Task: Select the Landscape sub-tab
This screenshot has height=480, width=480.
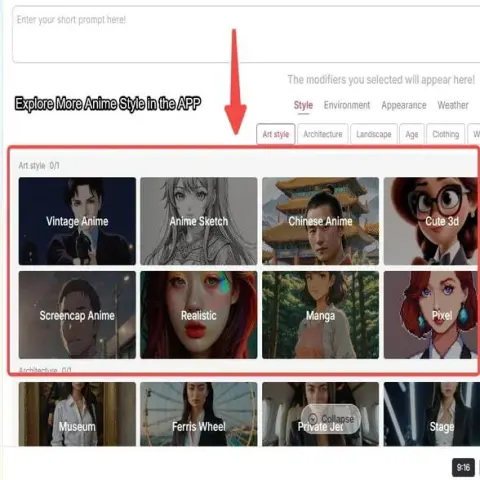Action: (374, 134)
